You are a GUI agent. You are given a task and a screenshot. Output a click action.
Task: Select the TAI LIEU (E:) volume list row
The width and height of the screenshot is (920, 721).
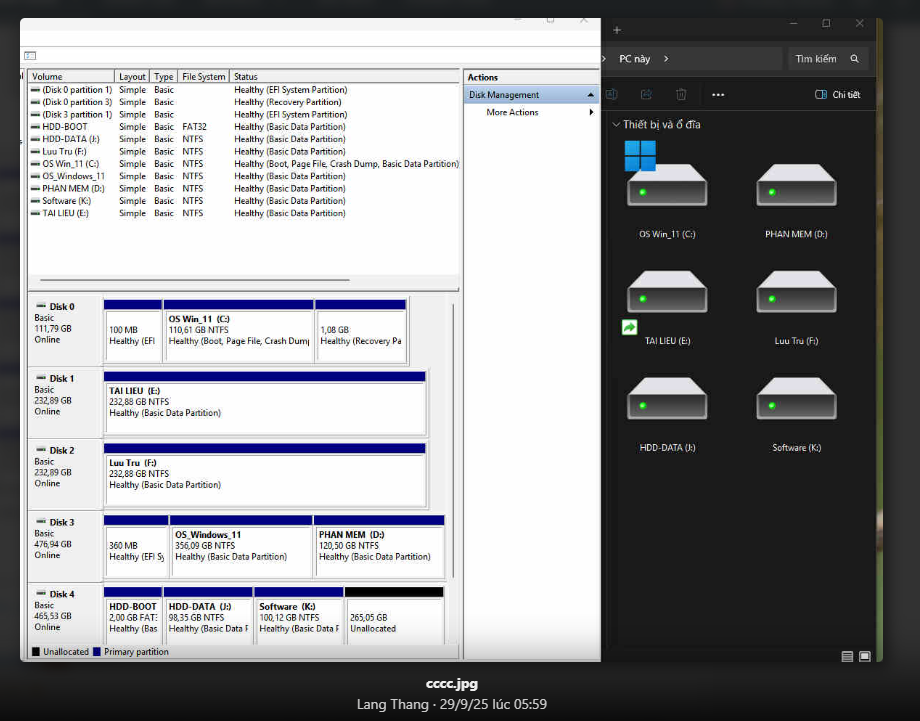(x=244, y=213)
